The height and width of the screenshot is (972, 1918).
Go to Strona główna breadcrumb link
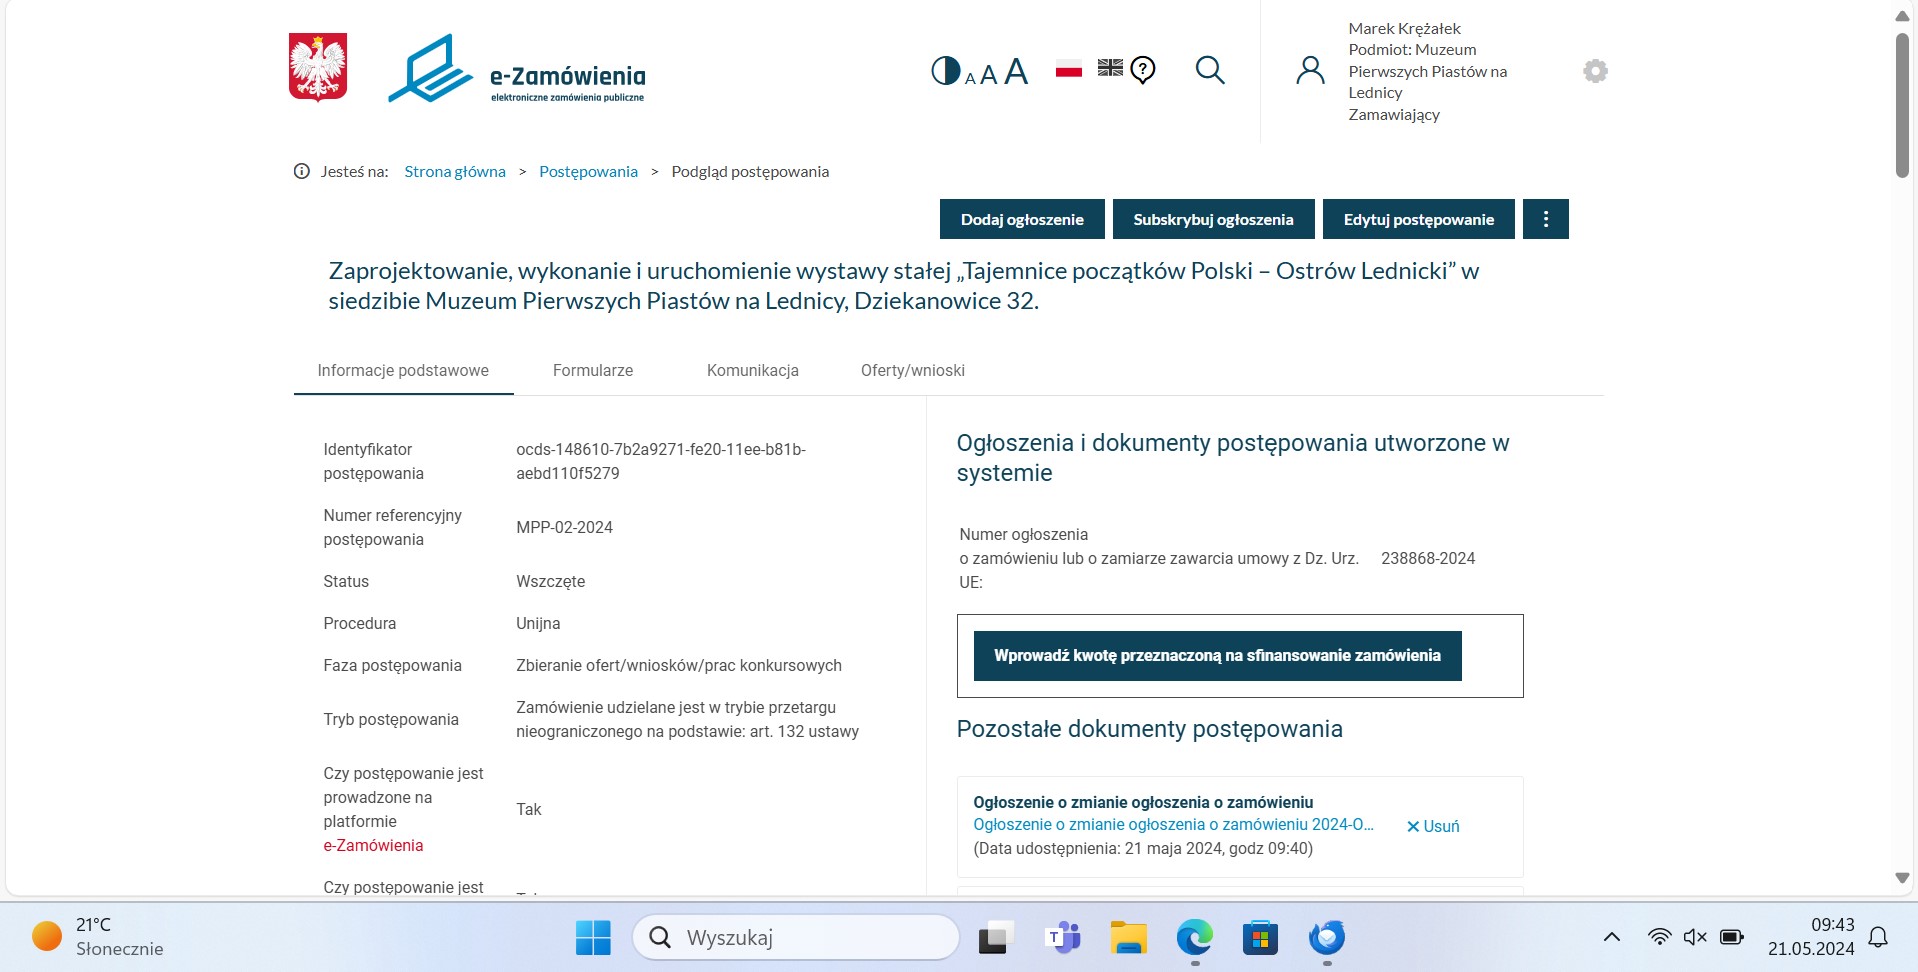pyautogui.click(x=455, y=172)
